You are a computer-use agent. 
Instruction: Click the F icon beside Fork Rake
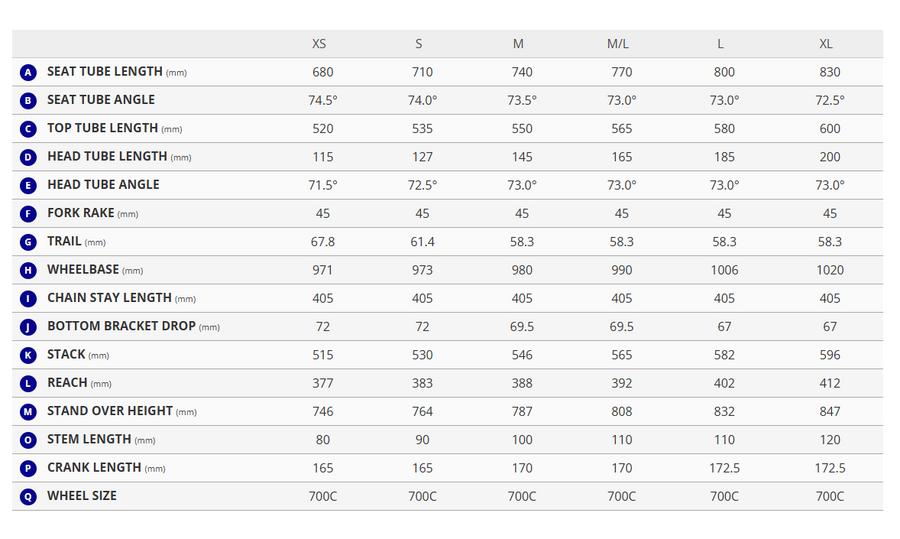pyautogui.click(x=28, y=214)
